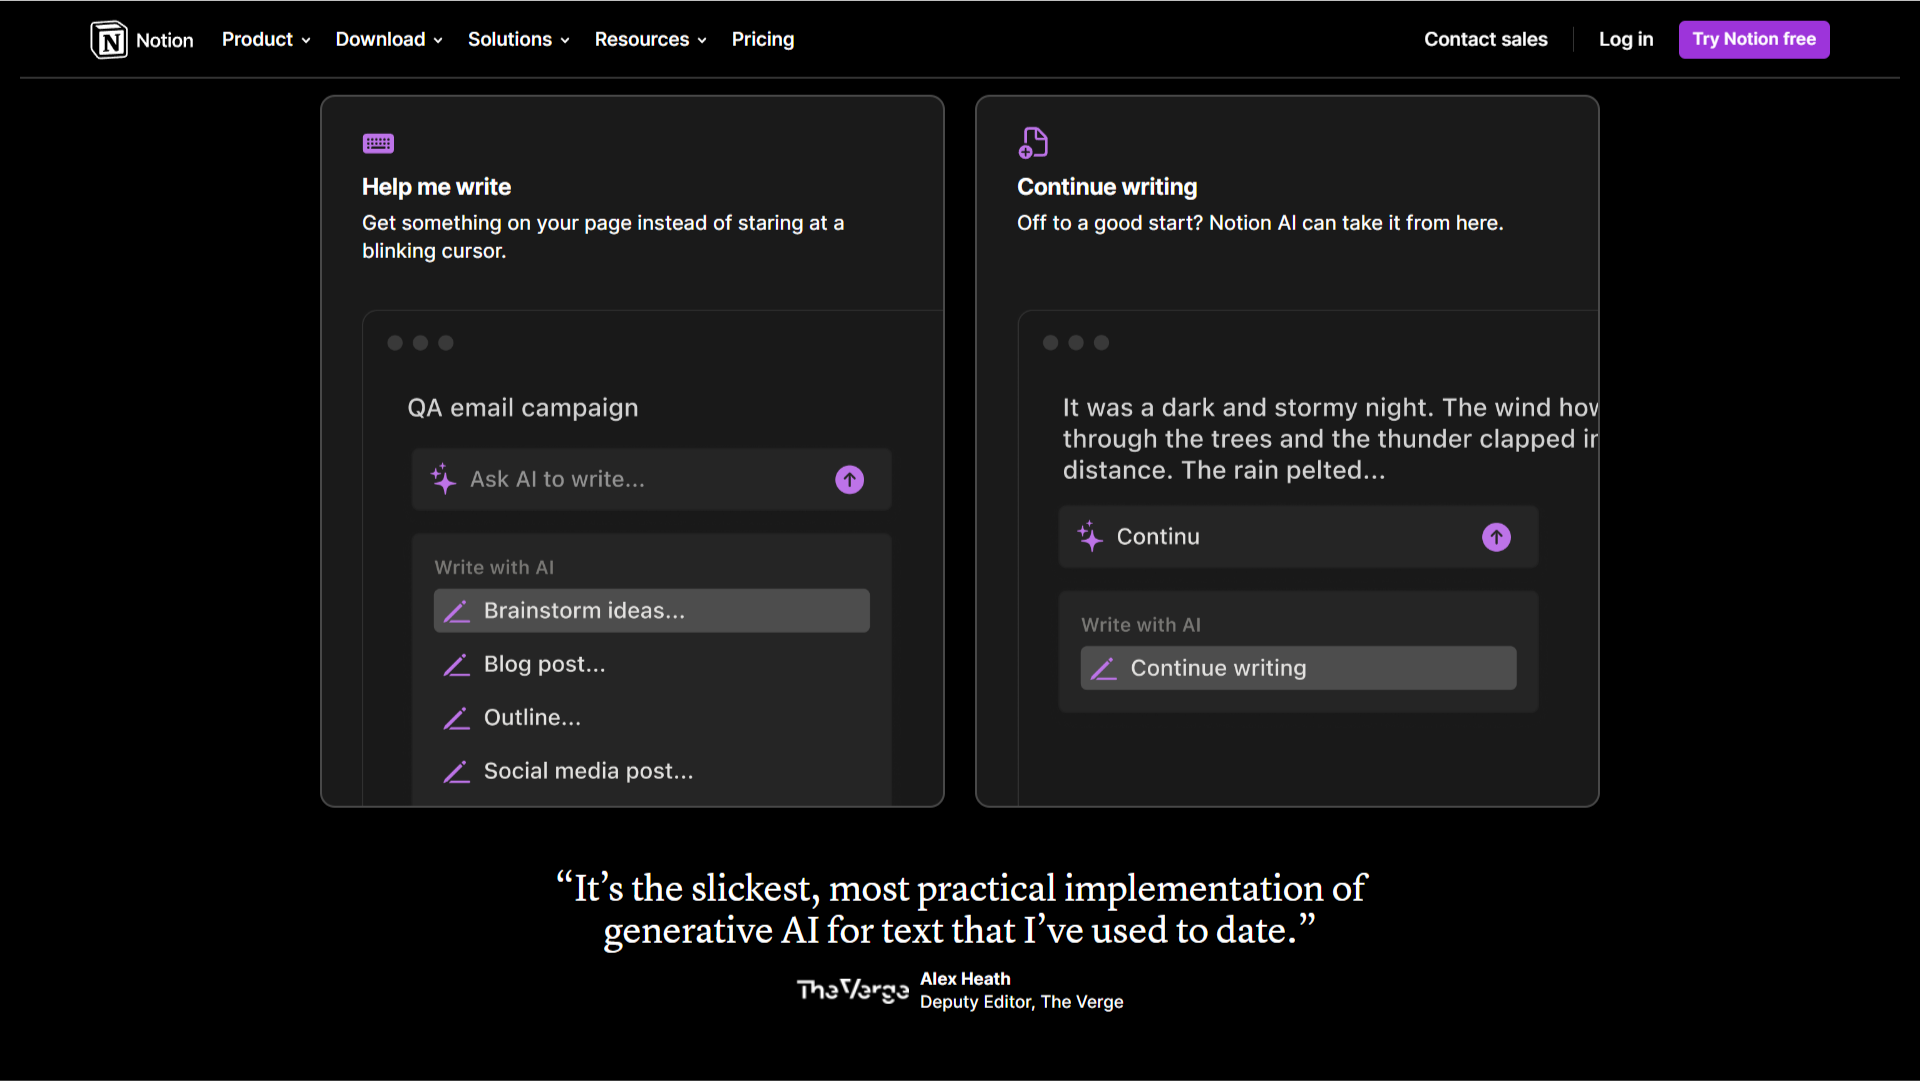The height and width of the screenshot is (1081, 1920).
Task: Click the Contact sales link
Action: (1486, 39)
